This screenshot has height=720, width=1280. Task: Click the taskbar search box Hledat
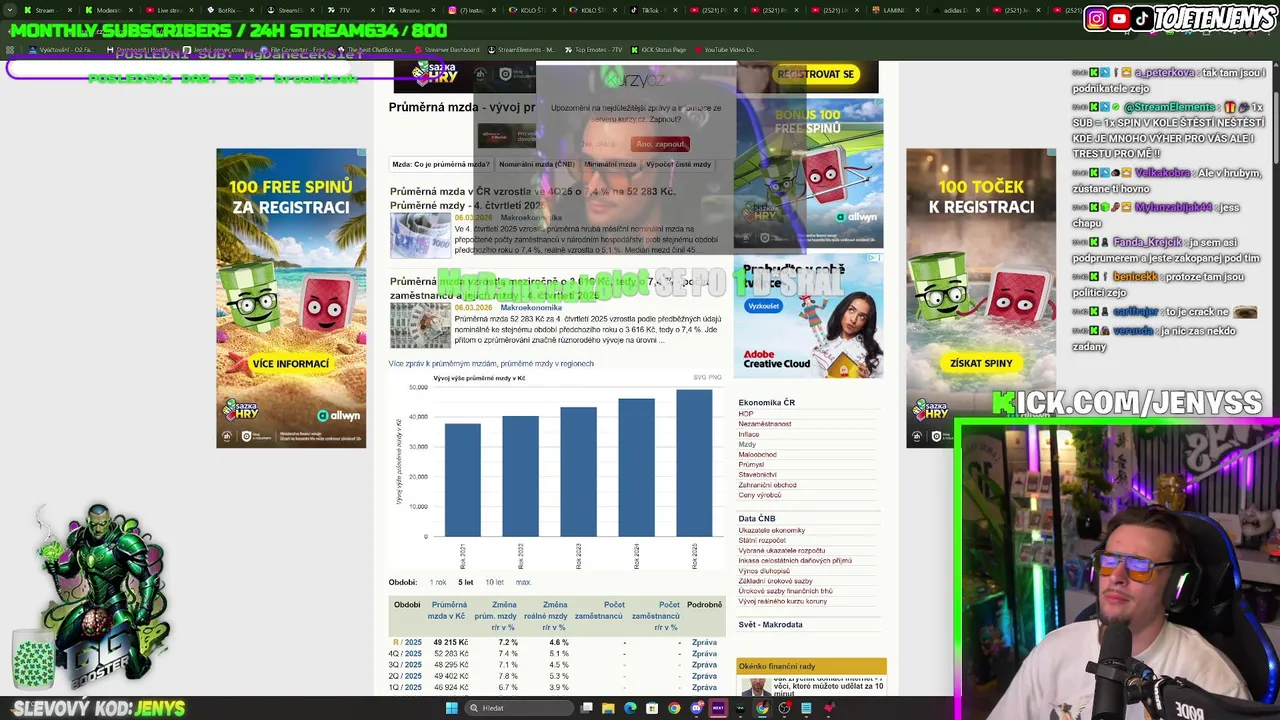[x=519, y=708]
